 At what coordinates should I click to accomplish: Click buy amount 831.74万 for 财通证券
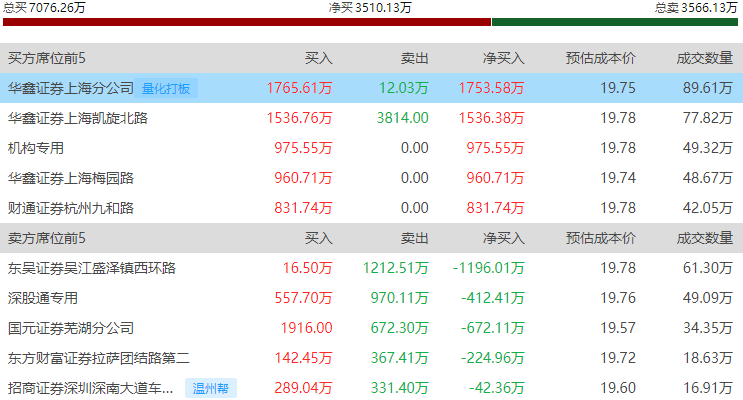[303, 208]
